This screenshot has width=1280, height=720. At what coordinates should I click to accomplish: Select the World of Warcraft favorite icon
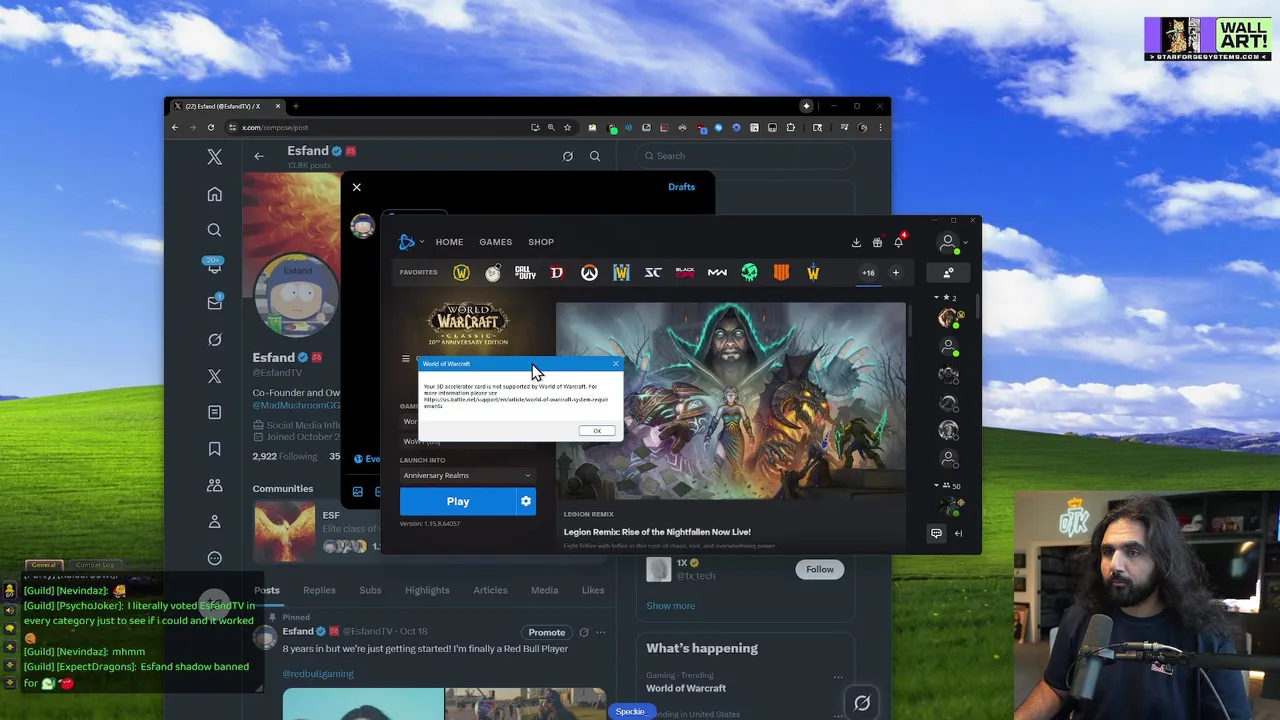coord(461,272)
